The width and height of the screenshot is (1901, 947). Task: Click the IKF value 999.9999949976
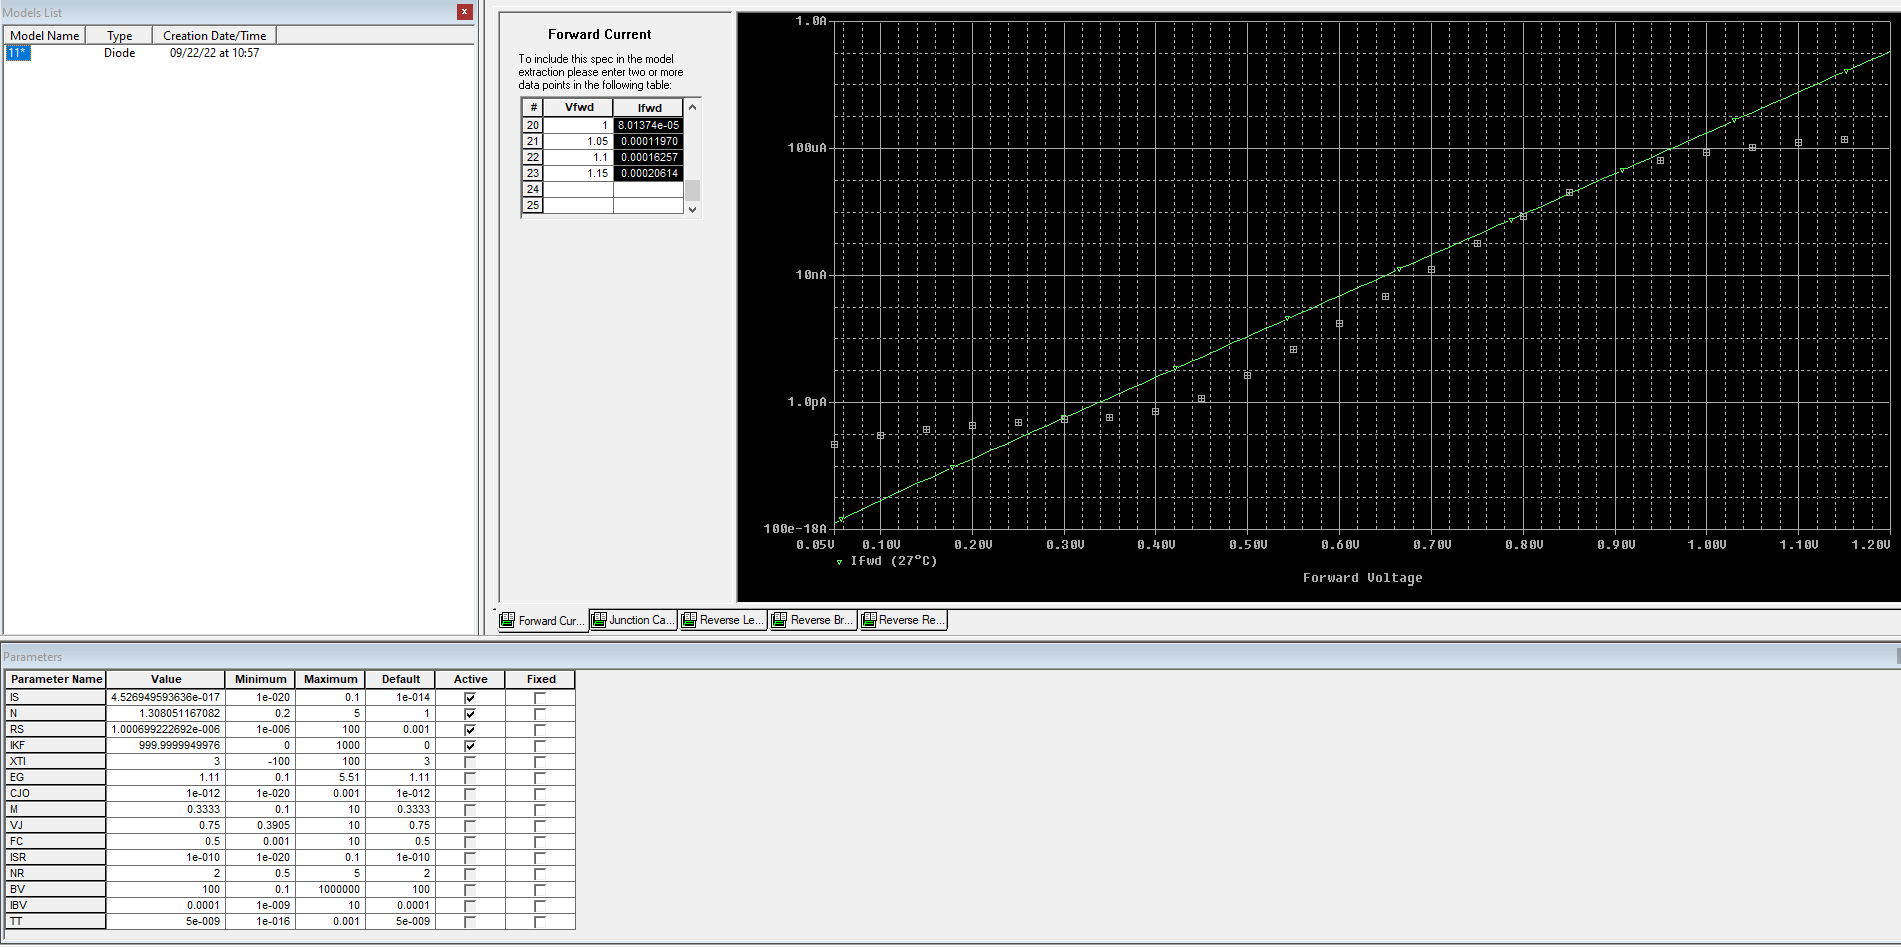(166, 746)
